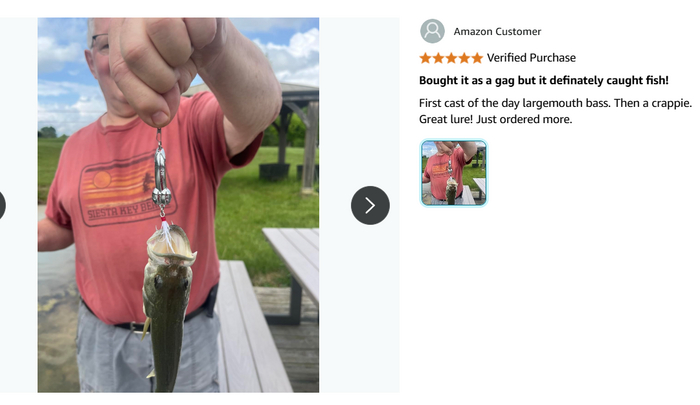Go to the next review photo arrow
Screen dimensions: 700x405
pyautogui.click(x=370, y=205)
